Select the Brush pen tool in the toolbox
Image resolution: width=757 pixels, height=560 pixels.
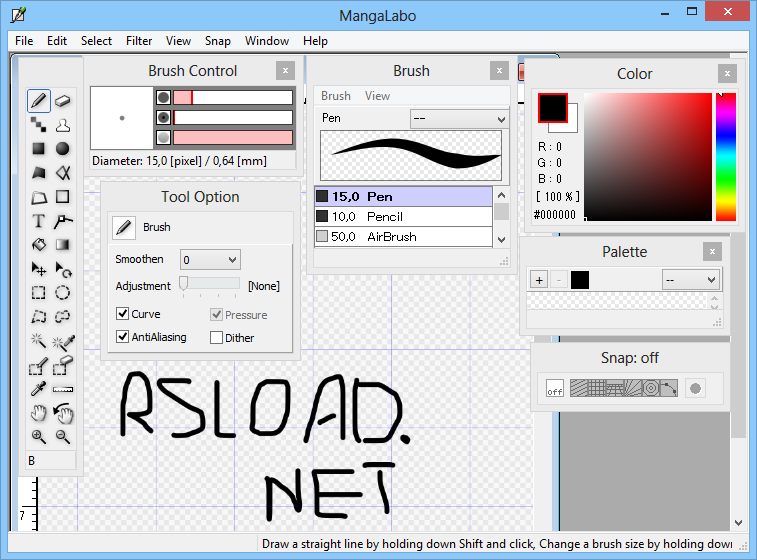coord(39,101)
